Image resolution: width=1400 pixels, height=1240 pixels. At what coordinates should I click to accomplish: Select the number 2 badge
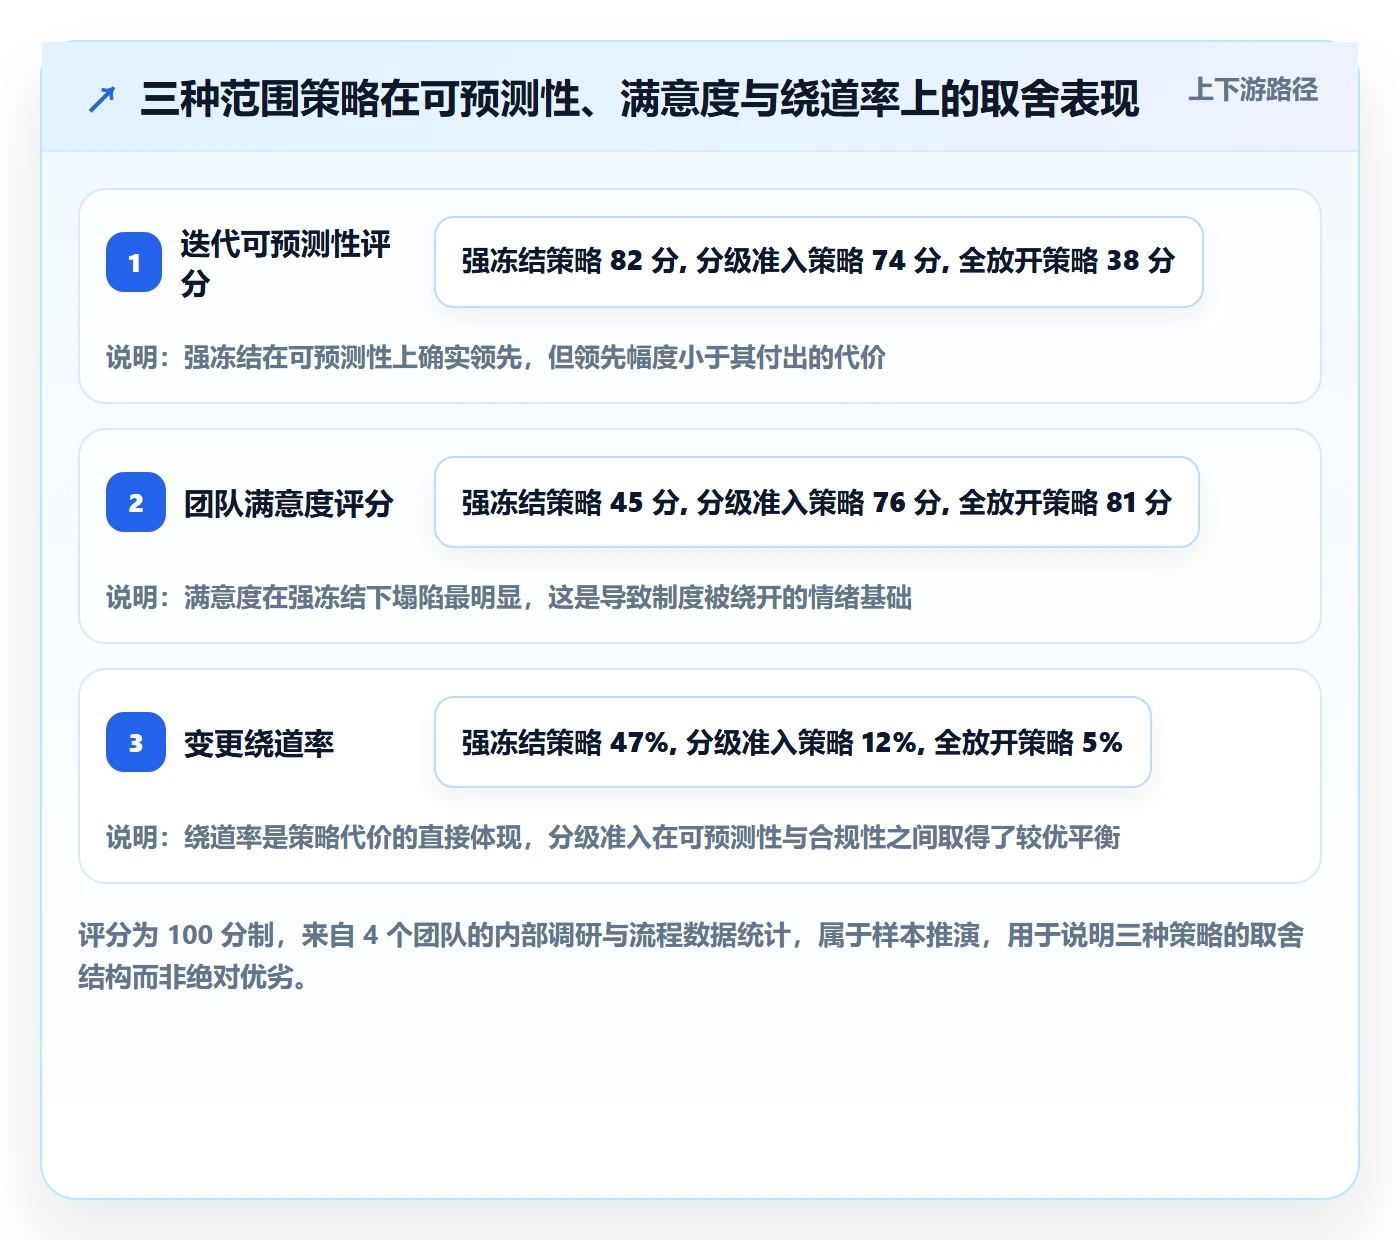point(136,502)
